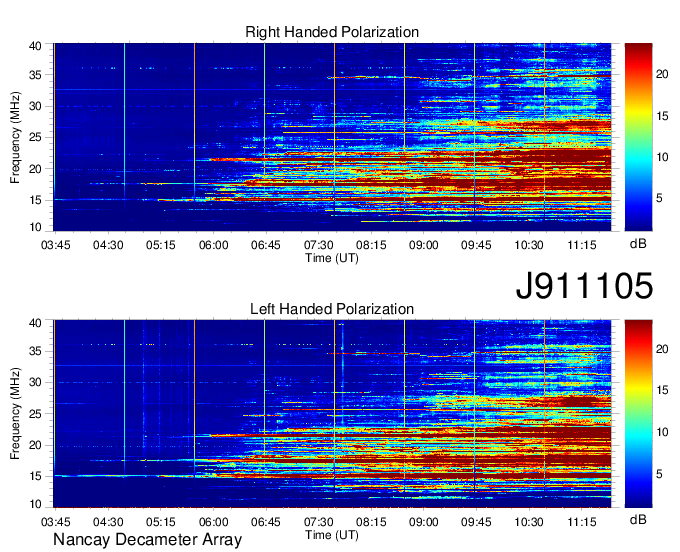Click the bottom plot's Time (UT) label
The width and height of the screenshot is (680, 552).
click(x=332, y=535)
